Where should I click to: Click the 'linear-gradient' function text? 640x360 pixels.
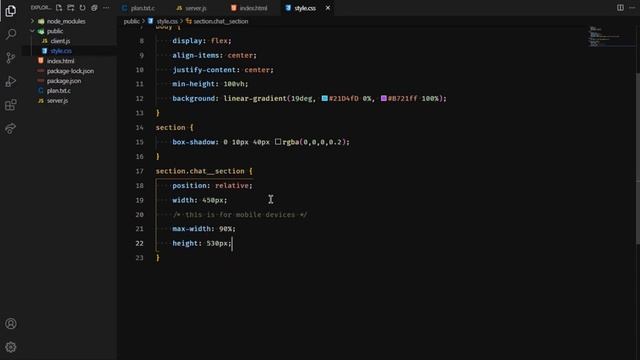click(255, 98)
